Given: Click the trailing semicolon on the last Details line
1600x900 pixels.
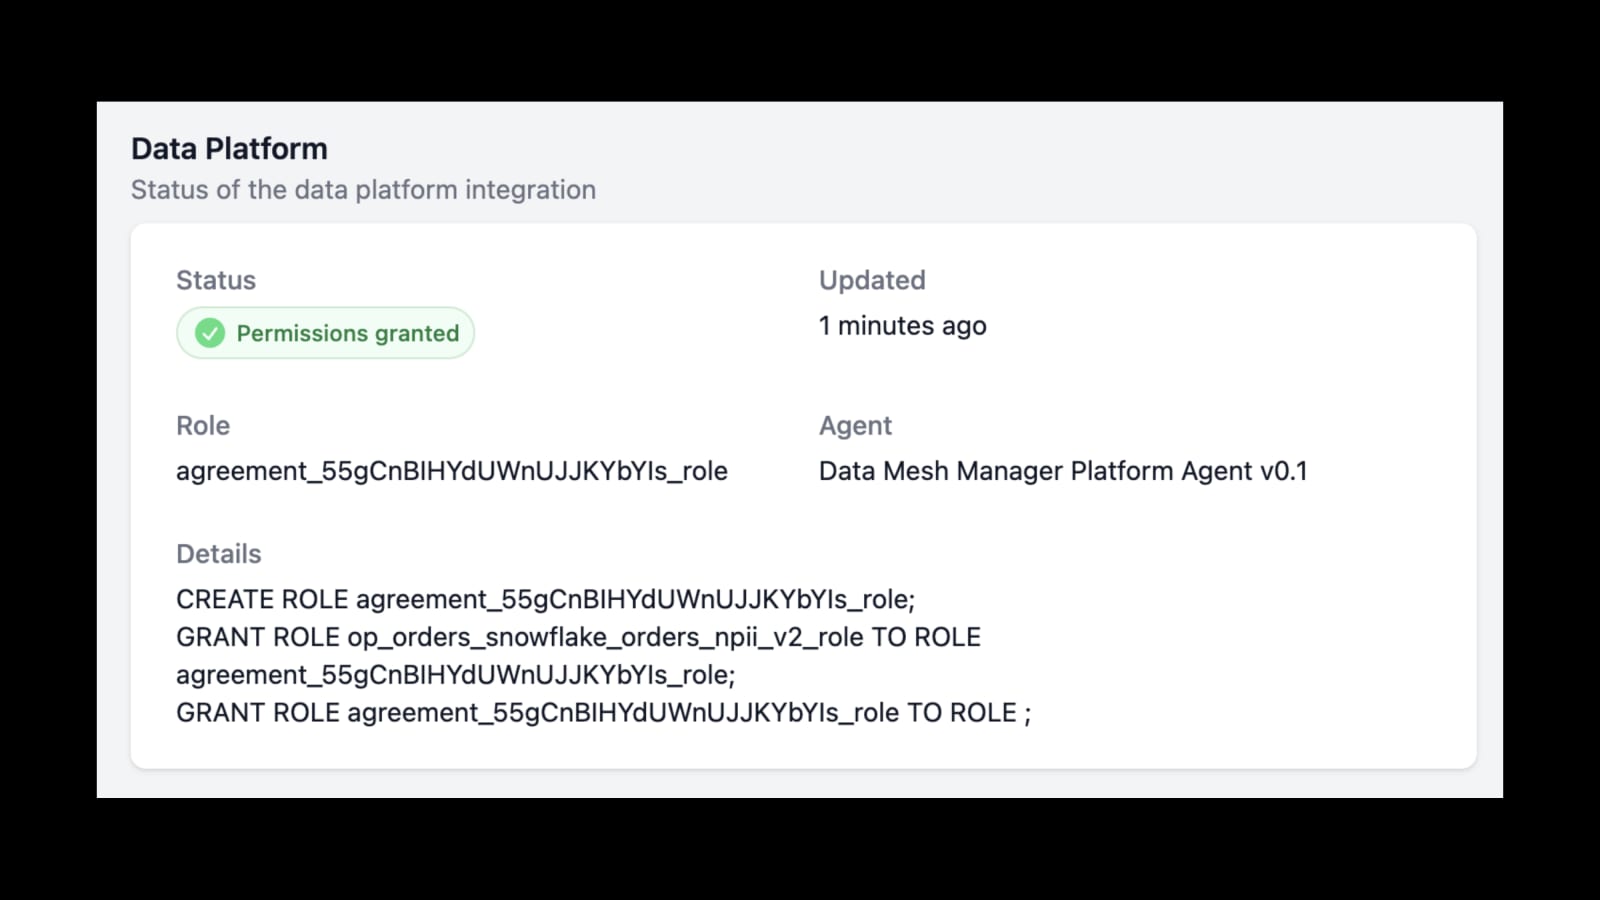Looking at the screenshot, I should pos(1027,714).
